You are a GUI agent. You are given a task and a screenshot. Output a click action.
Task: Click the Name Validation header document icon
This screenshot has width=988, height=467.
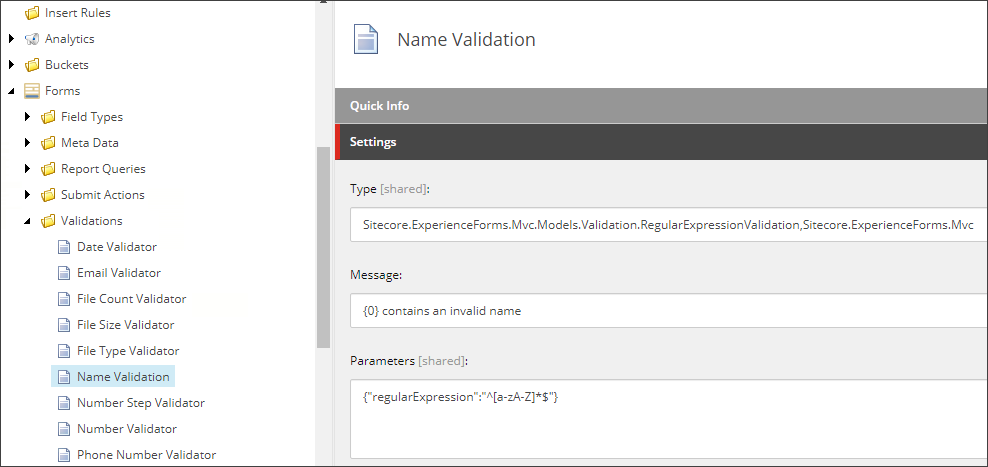pyautogui.click(x=366, y=39)
